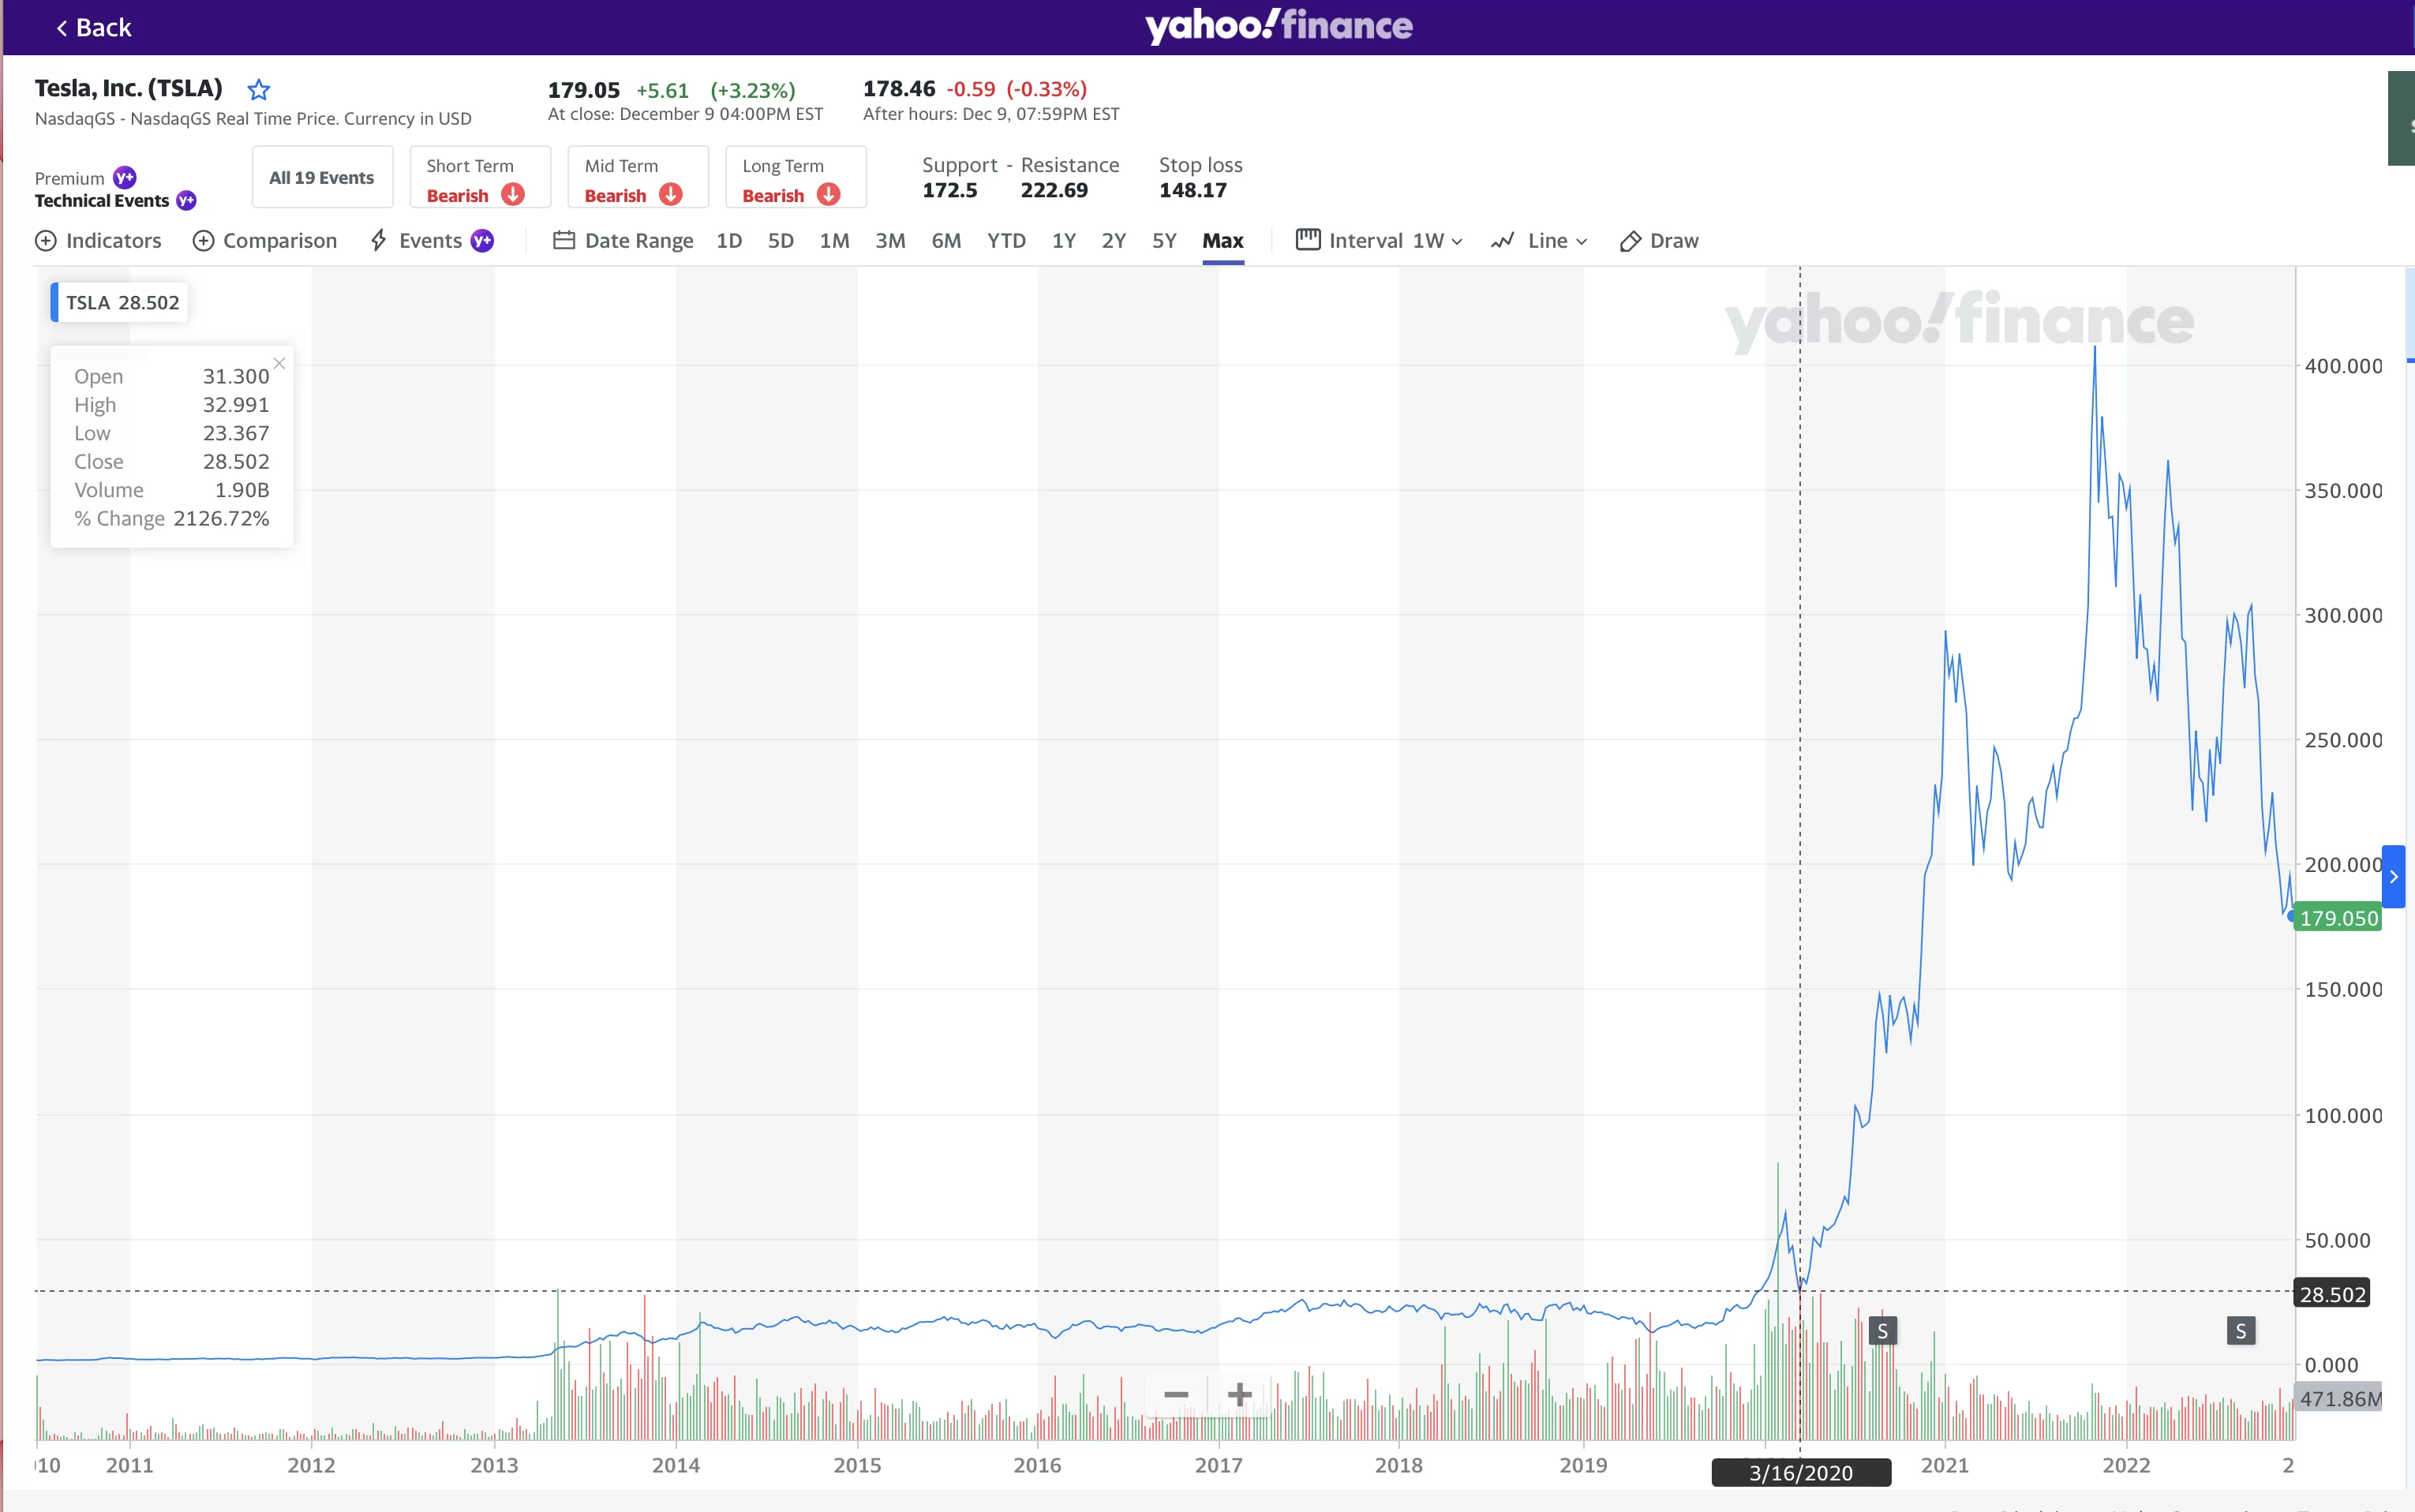Activate the Draw tool
This screenshot has width=2415, height=1512.
(1659, 241)
